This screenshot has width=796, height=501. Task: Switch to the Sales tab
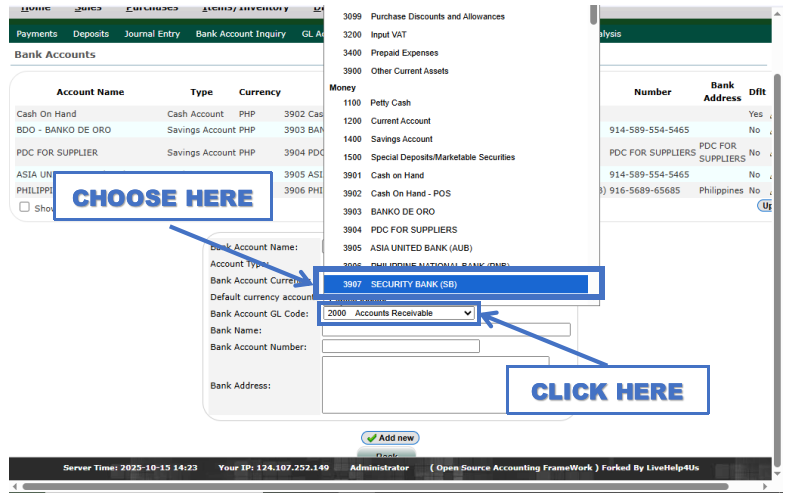[88, 7]
